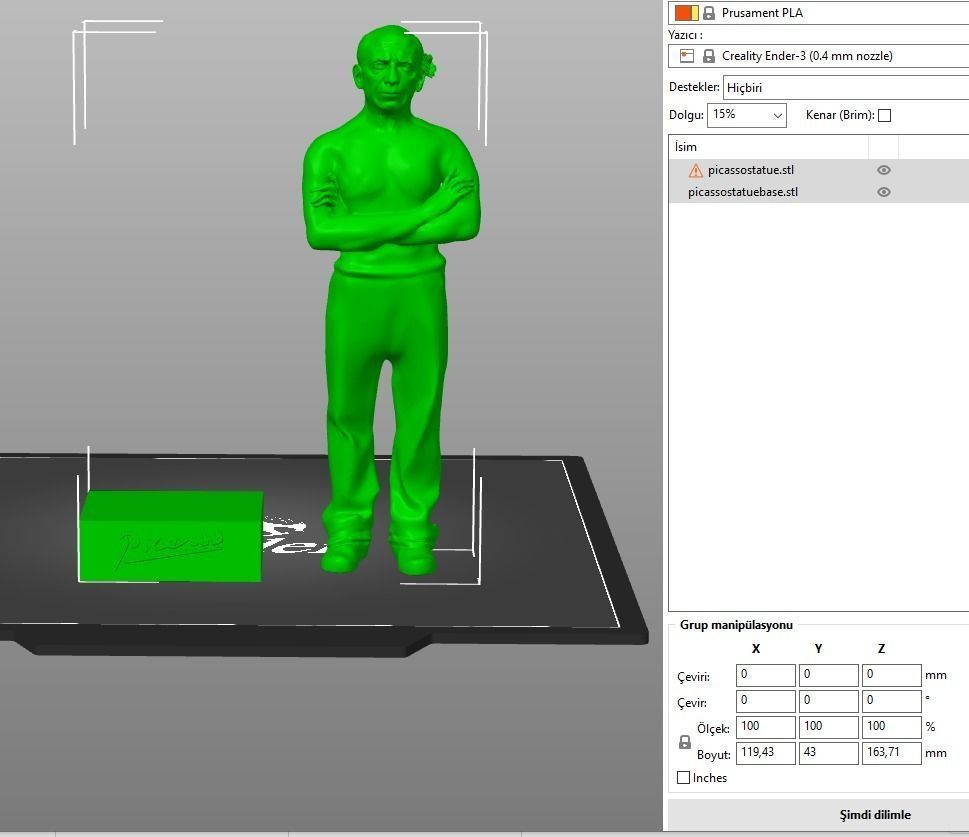Click the Çeviri Y input field
Viewport: 969px width, 837px height.
[x=828, y=675]
